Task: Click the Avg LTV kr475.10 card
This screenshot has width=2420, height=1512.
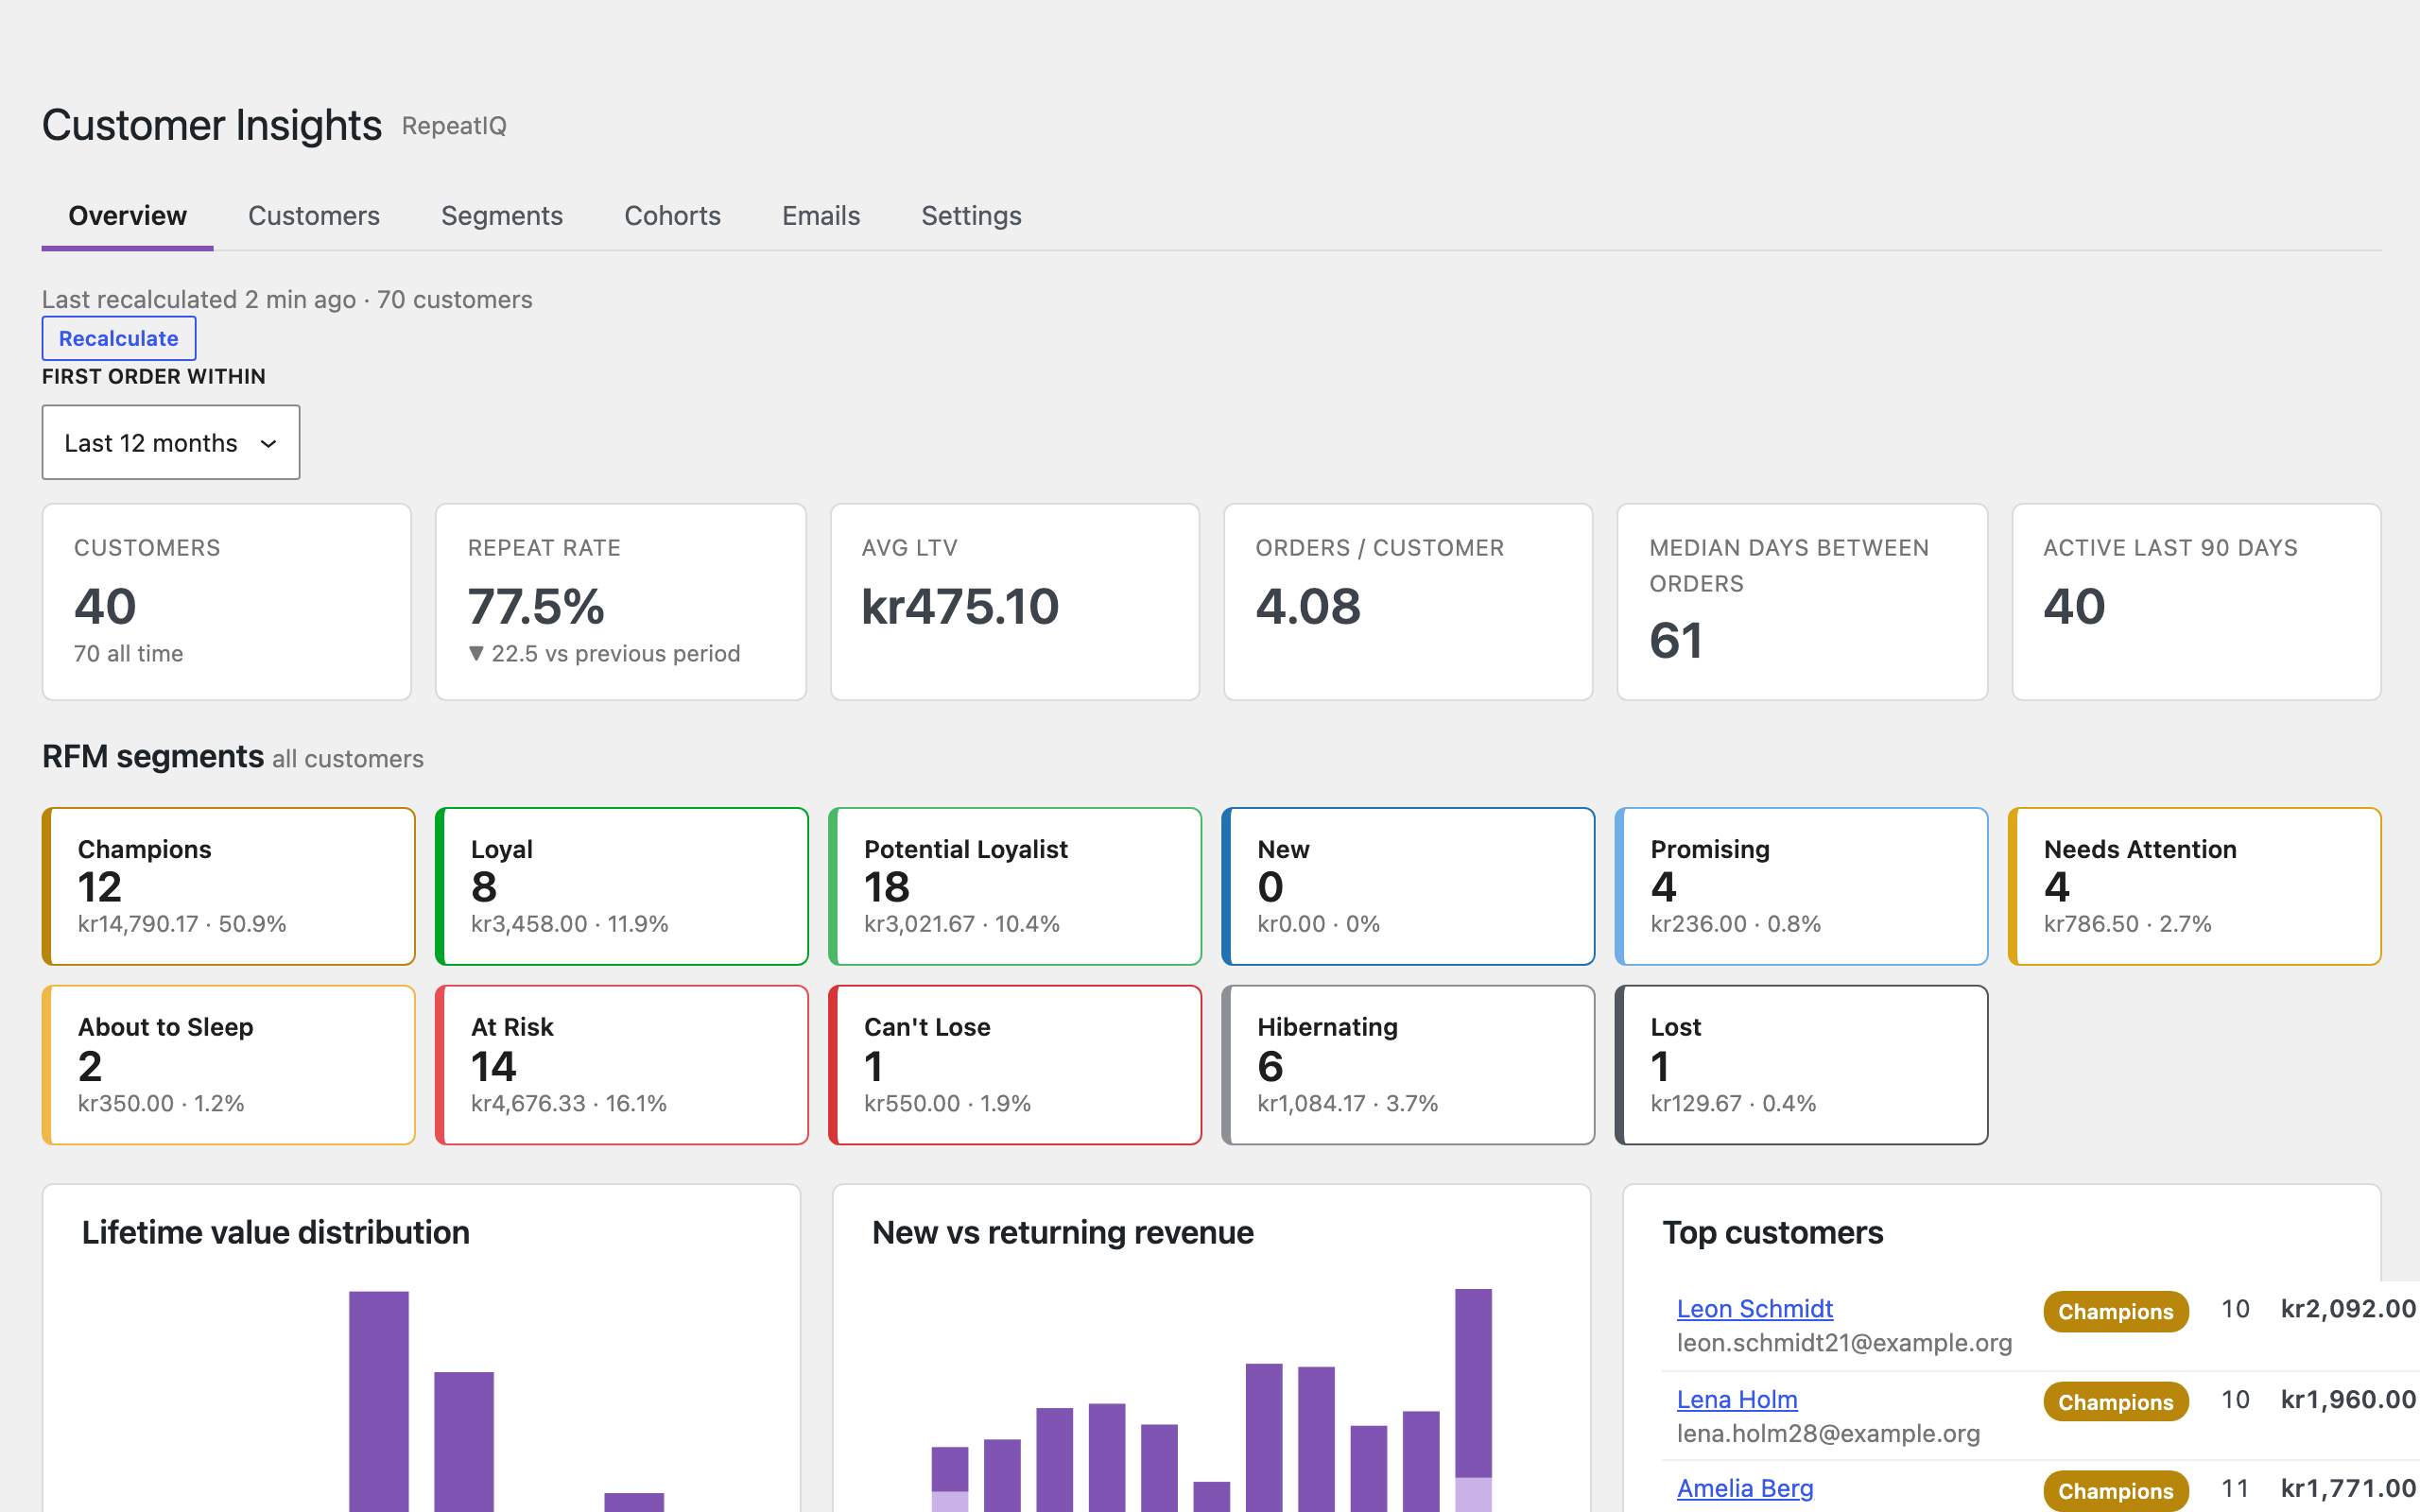Action: coord(1015,602)
